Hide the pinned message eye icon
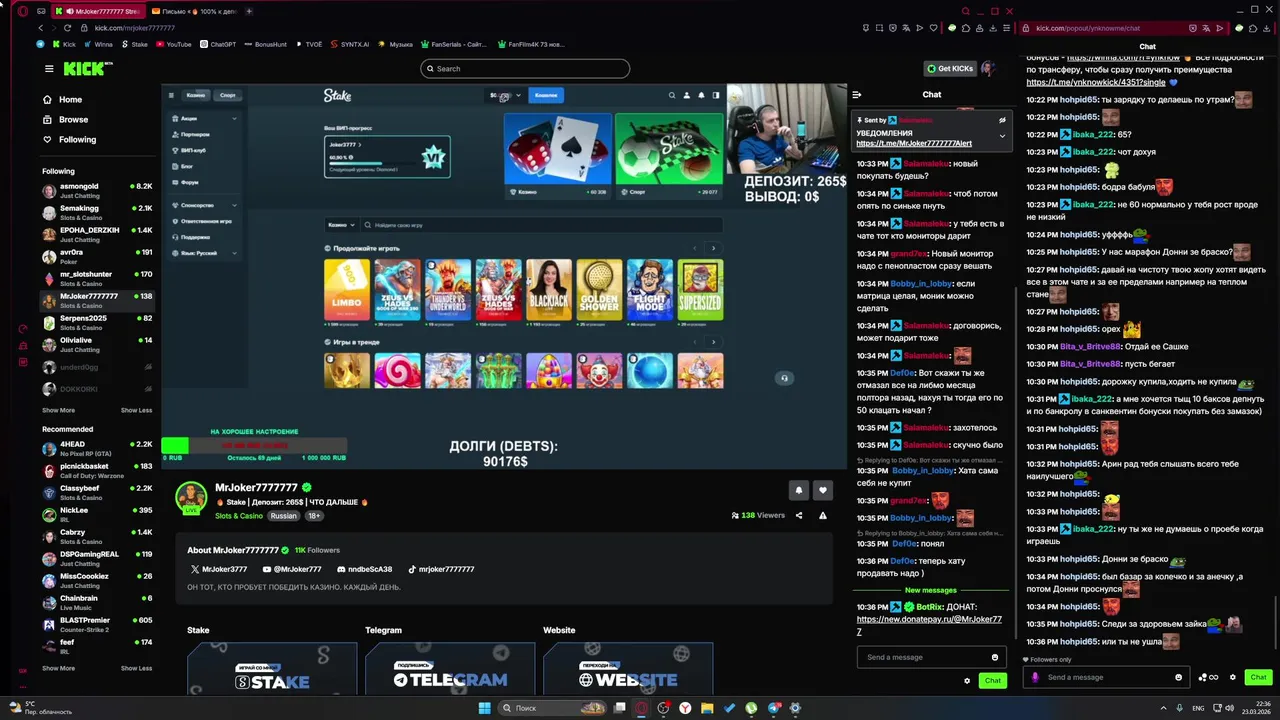1280x720 pixels. pyautogui.click(x=1002, y=120)
